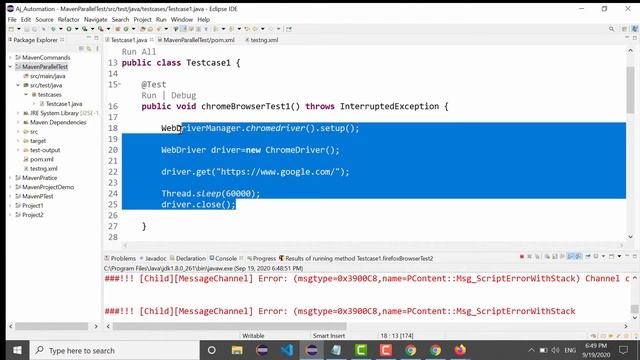This screenshot has width=640, height=360.
Task: Open the Navigate menu
Action: pos(96,19)
